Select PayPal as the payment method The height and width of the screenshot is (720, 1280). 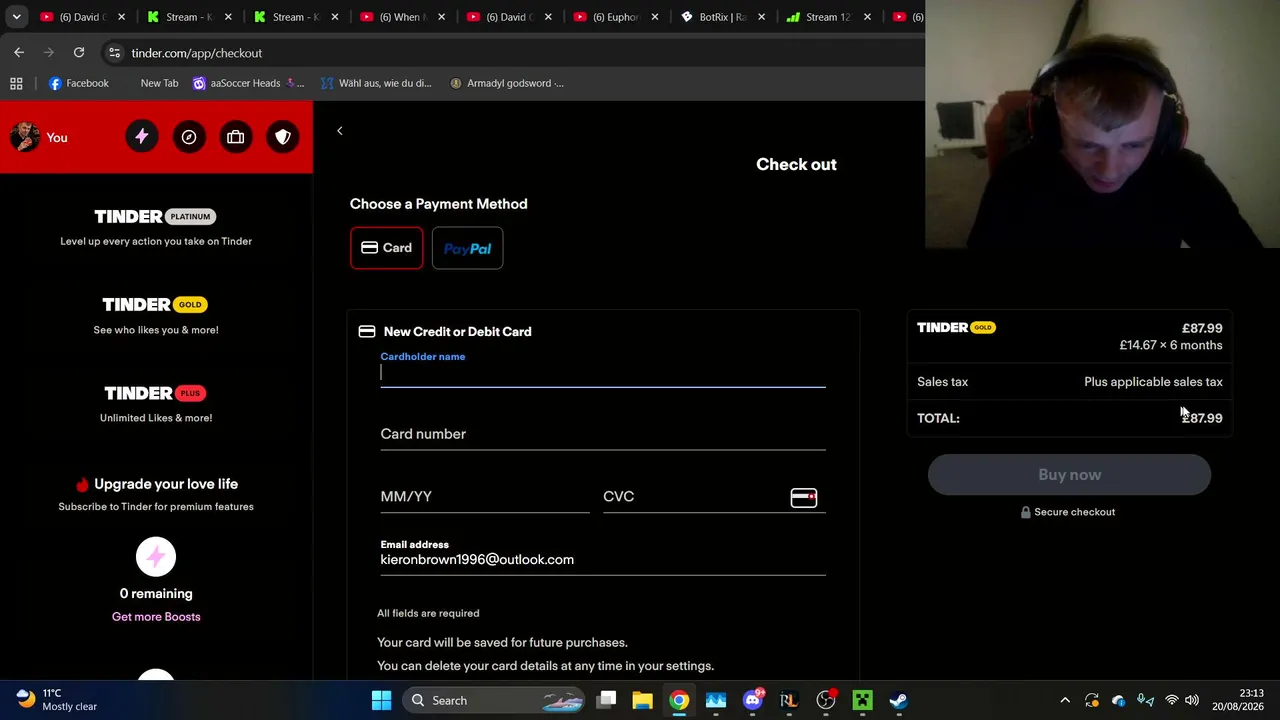click(467, 248)
